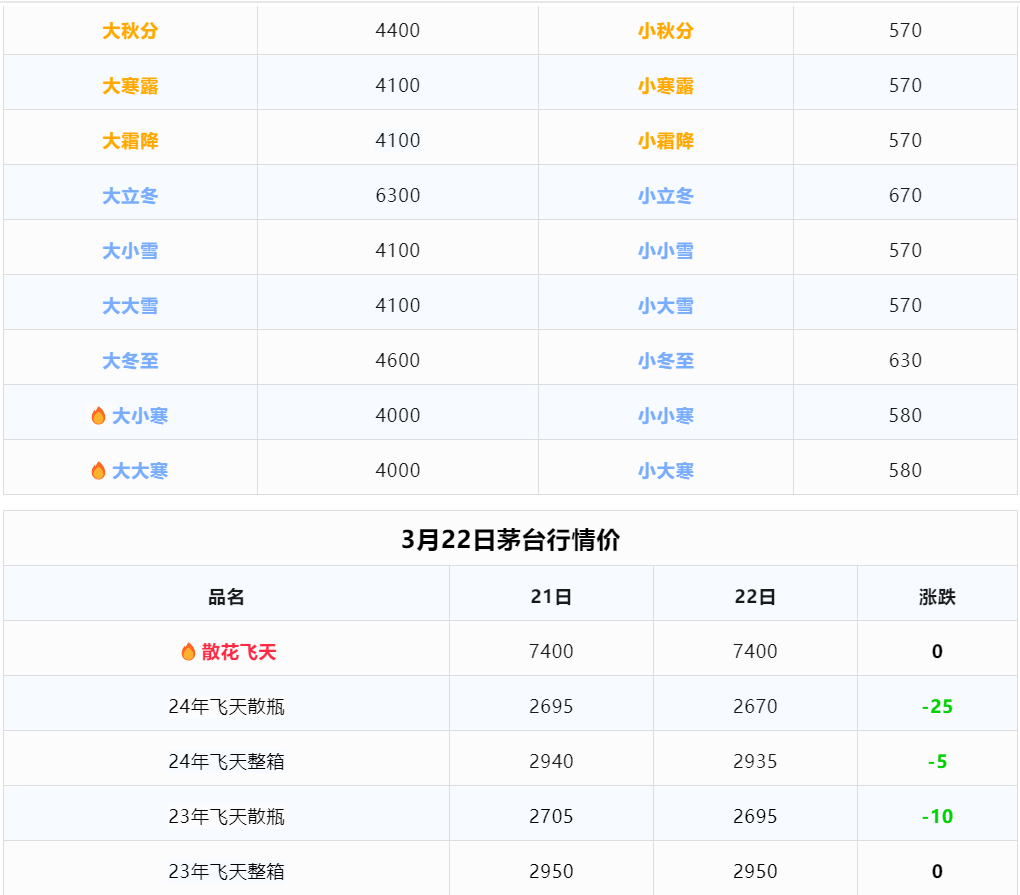This screenshot has width=1020, height=895.
Task: Select the 小大雪 entry
Action: pos(665,306)
